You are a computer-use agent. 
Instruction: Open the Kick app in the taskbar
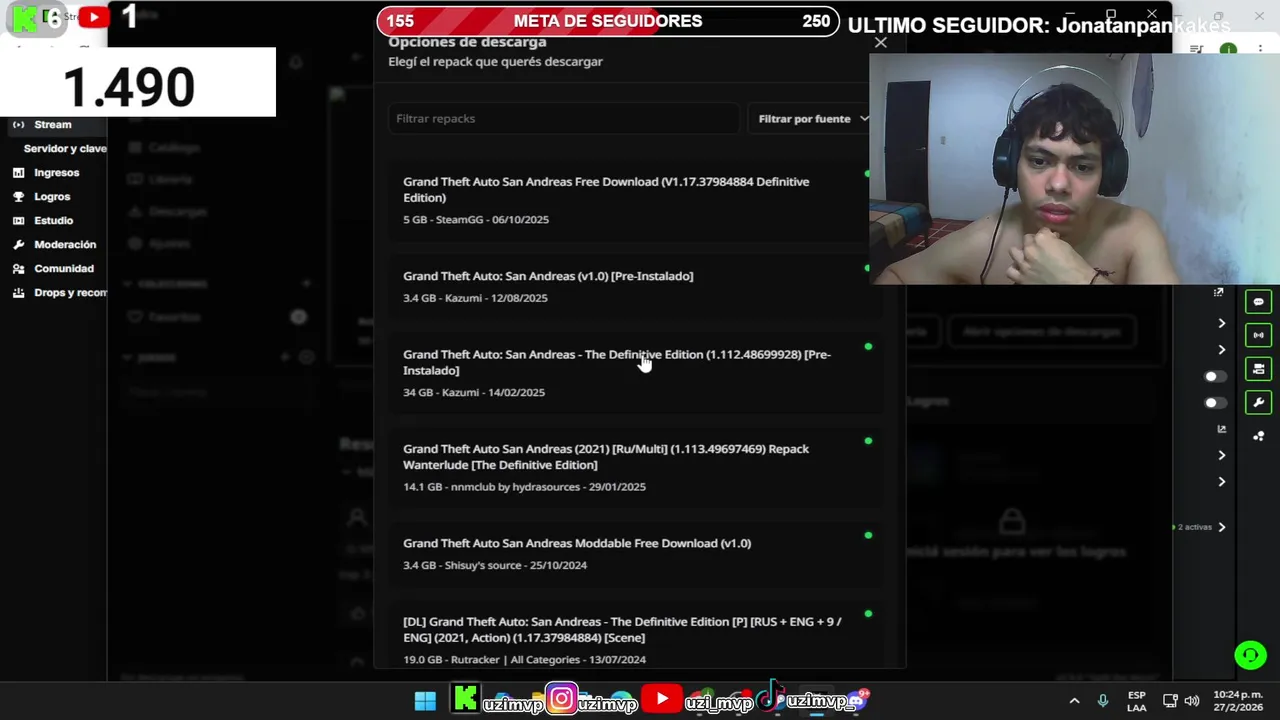point(465,699)
